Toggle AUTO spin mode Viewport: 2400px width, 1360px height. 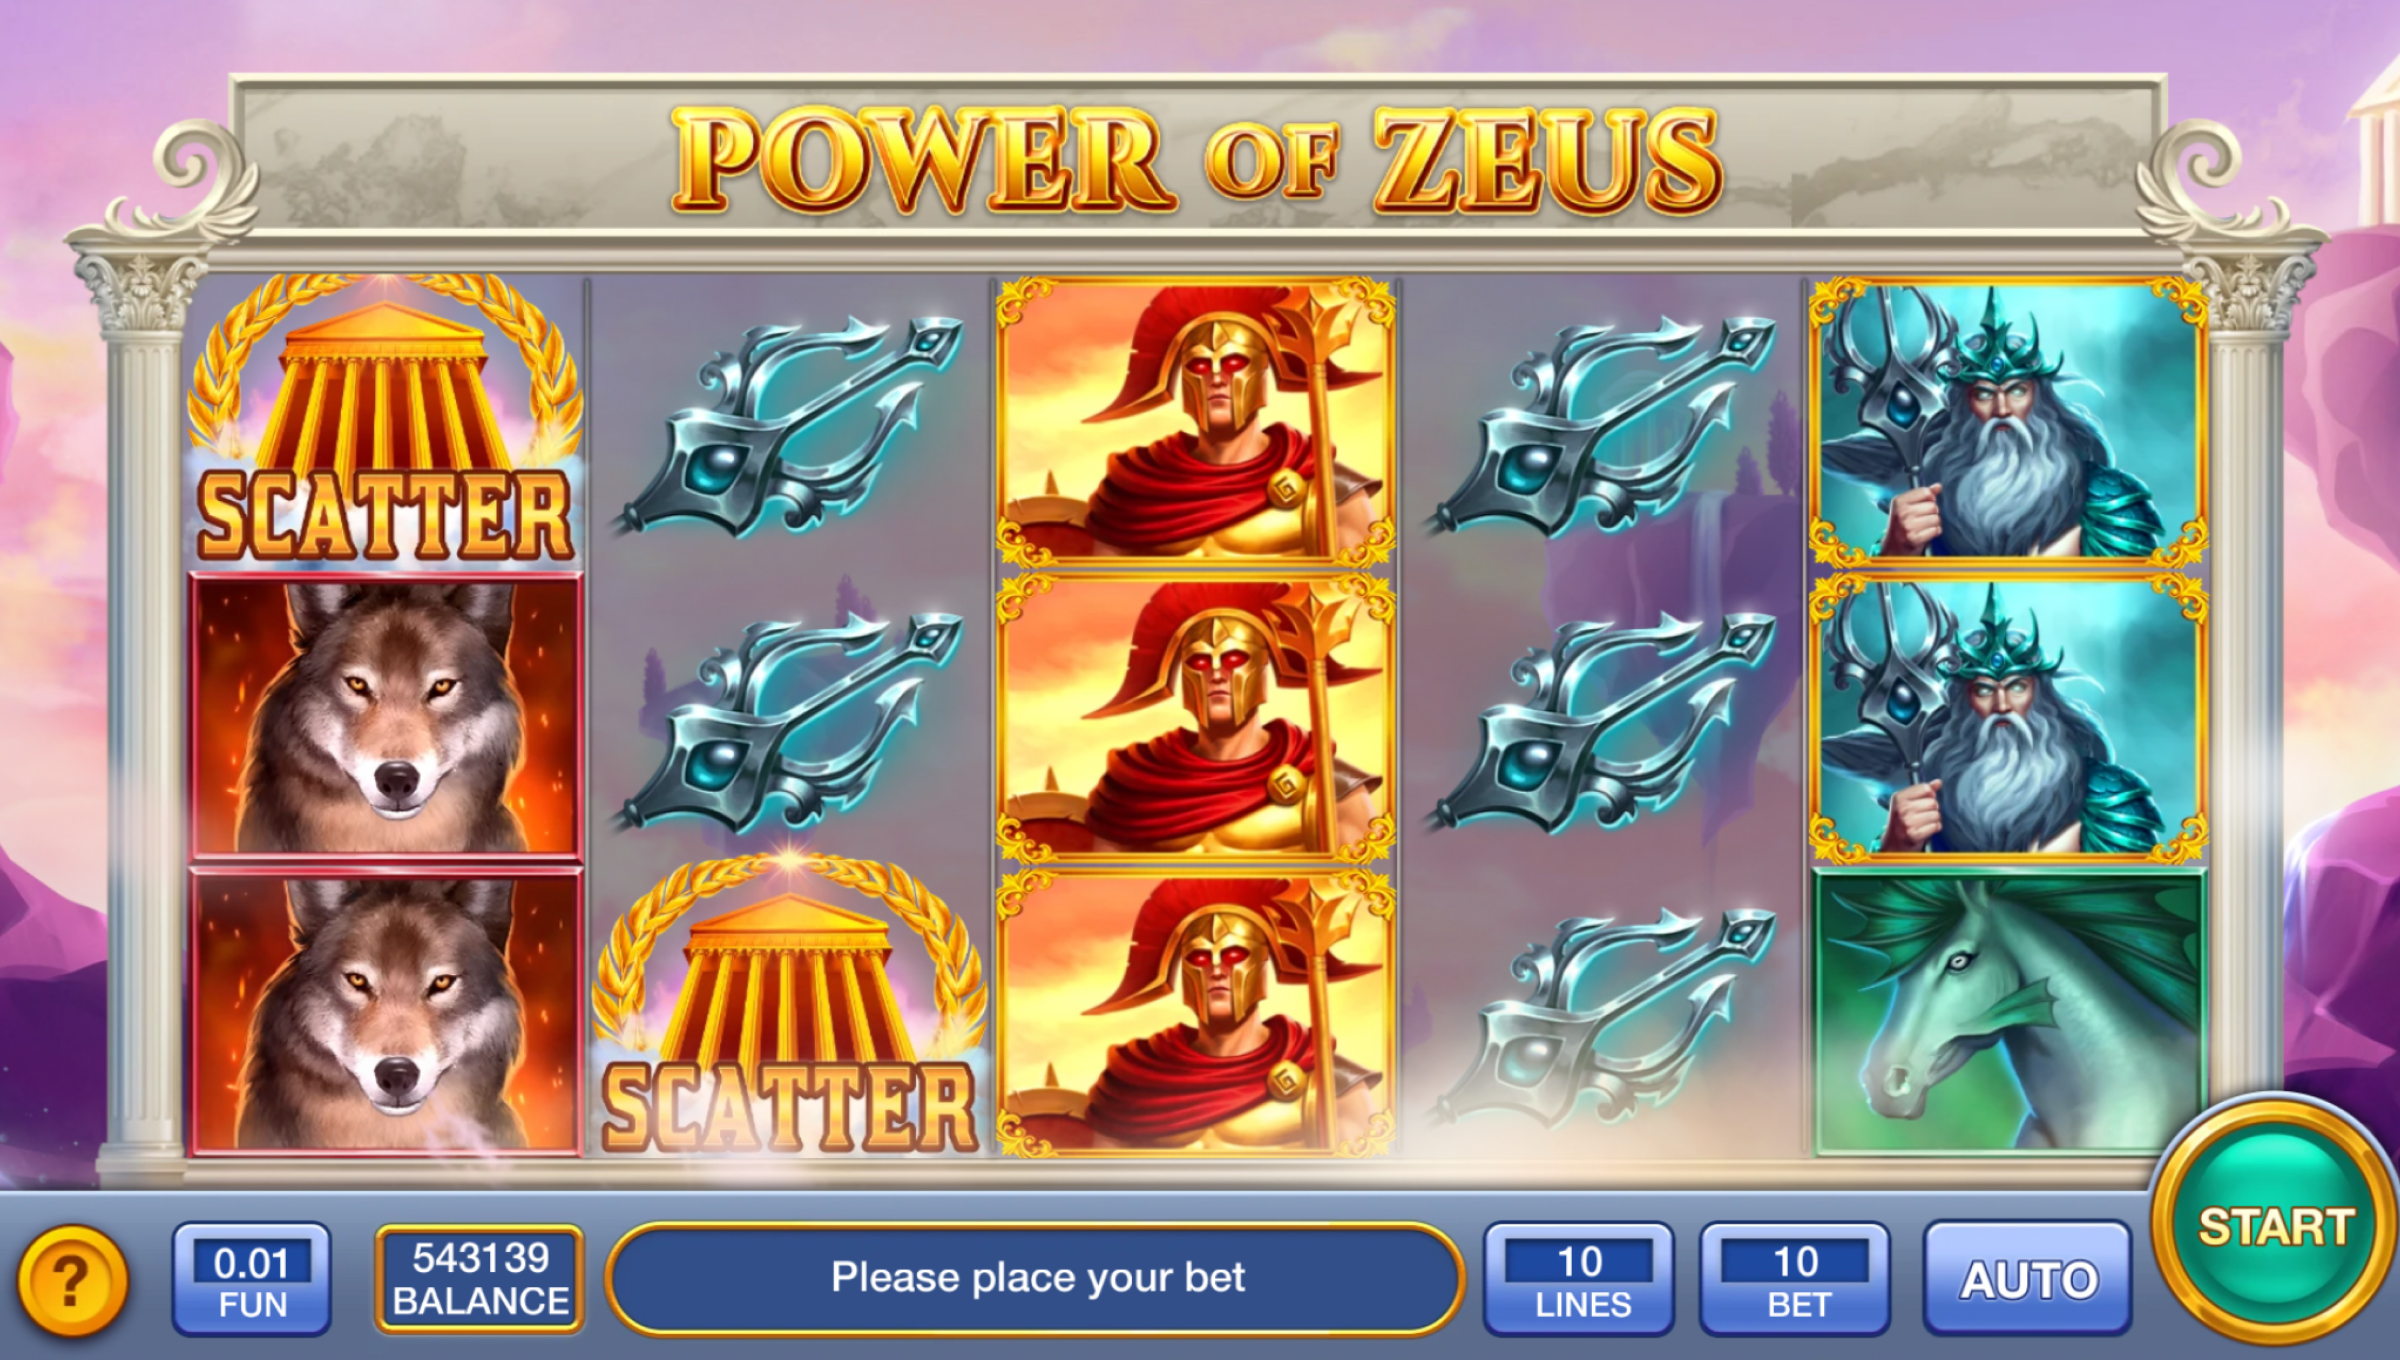(2028, 1278)
